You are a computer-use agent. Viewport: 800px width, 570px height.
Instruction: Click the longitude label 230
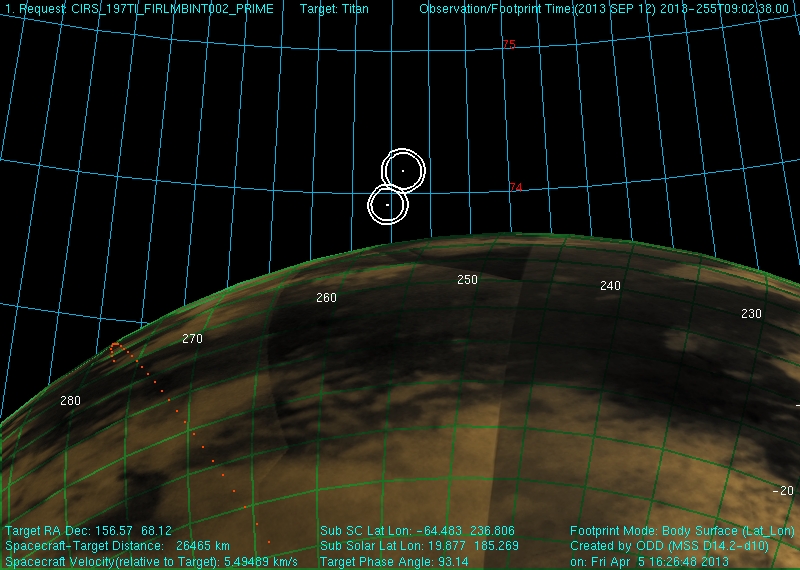(751, 314)
